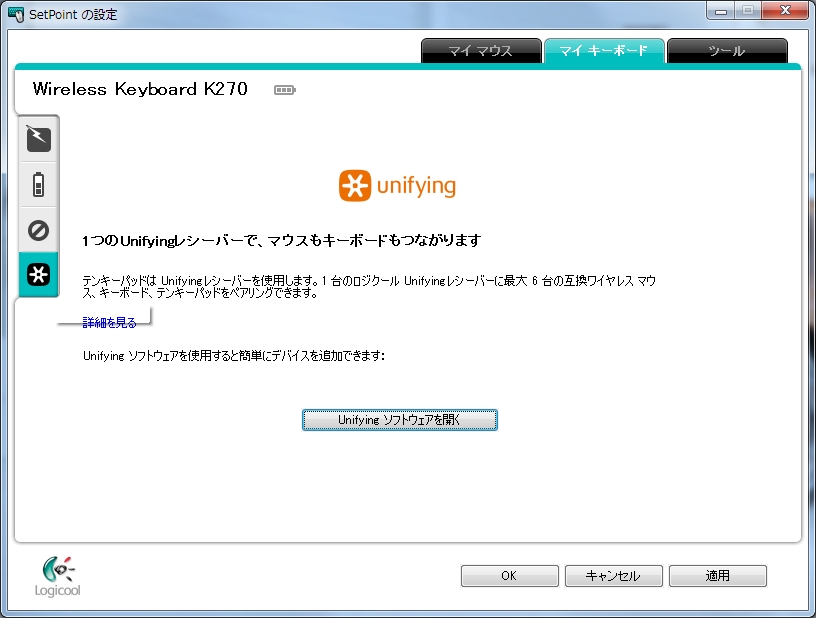Open the keyboard battery sidebar icon
This screenshot has height=618, width=816.
click(39, 185)
